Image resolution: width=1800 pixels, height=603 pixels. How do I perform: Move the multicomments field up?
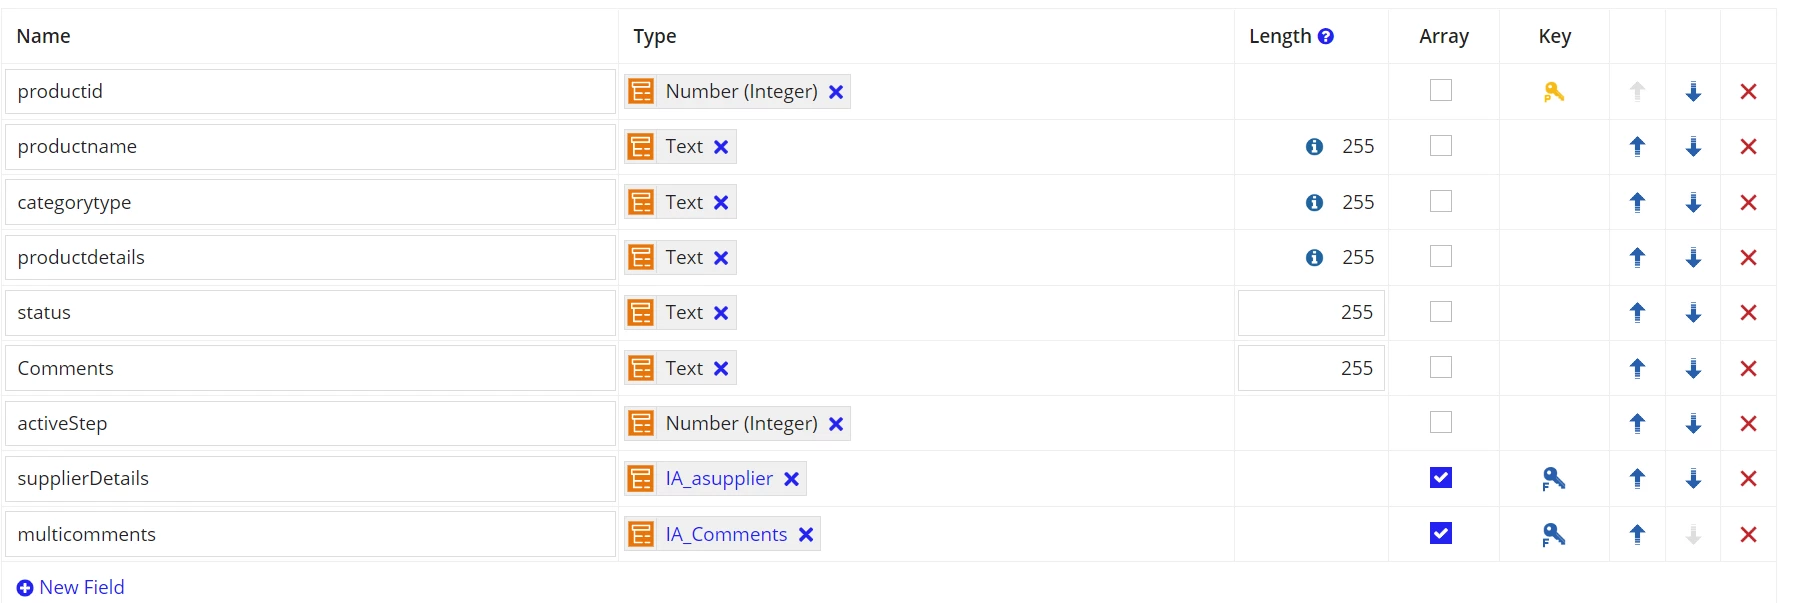pyautogui.click(x=1637, y=535)
